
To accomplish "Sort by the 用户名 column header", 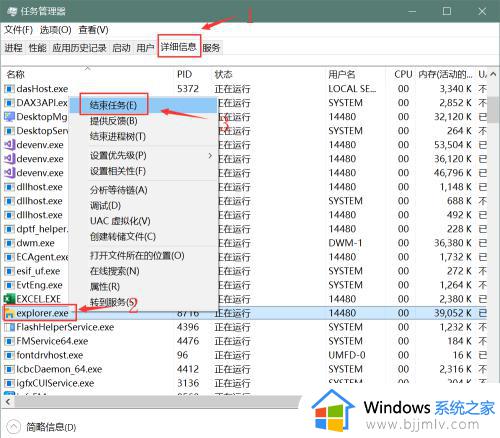I will point(355,74).
